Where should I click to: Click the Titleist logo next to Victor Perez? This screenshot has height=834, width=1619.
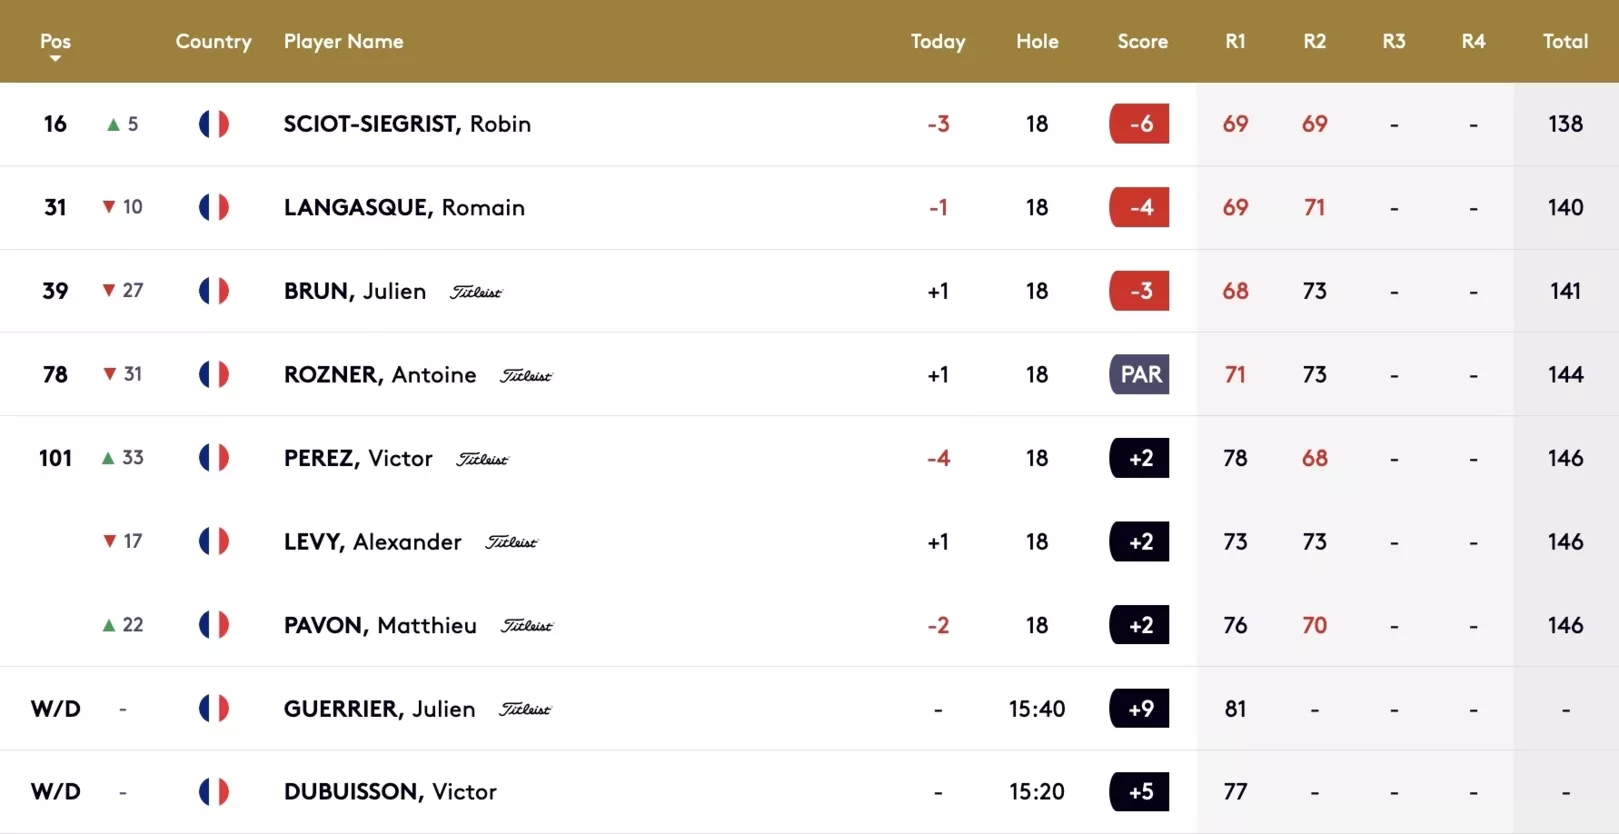482,459
